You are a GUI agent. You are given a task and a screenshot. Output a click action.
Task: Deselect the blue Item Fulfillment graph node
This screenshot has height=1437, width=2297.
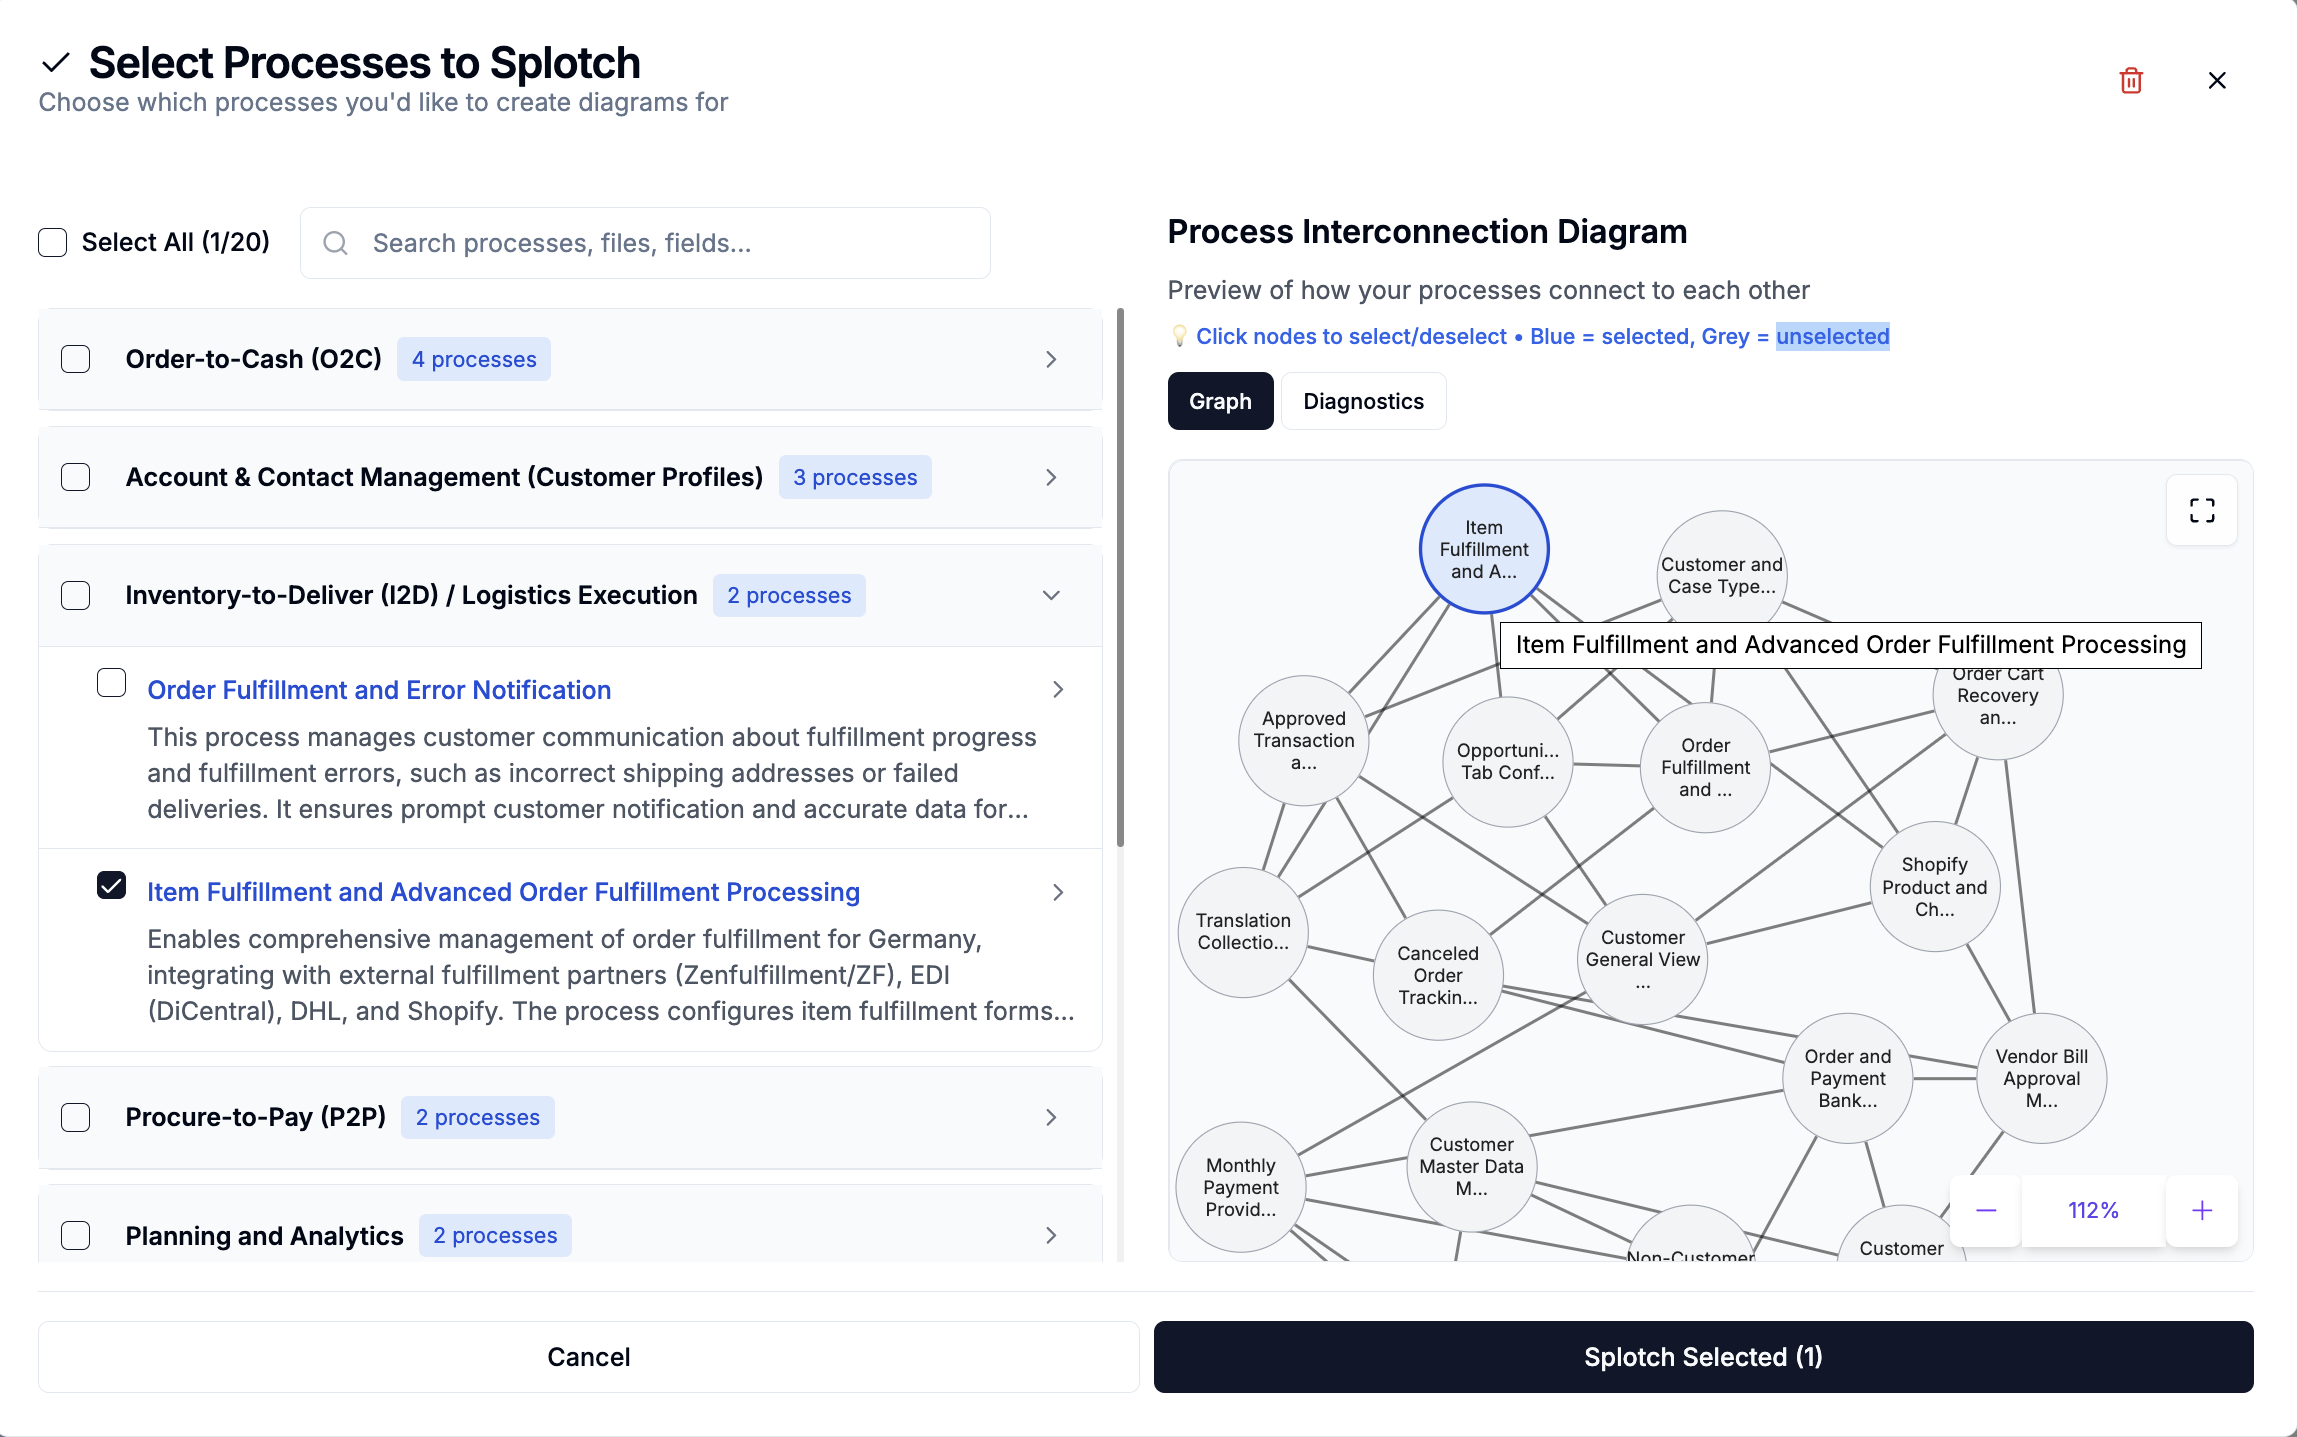pos(1484,549)
